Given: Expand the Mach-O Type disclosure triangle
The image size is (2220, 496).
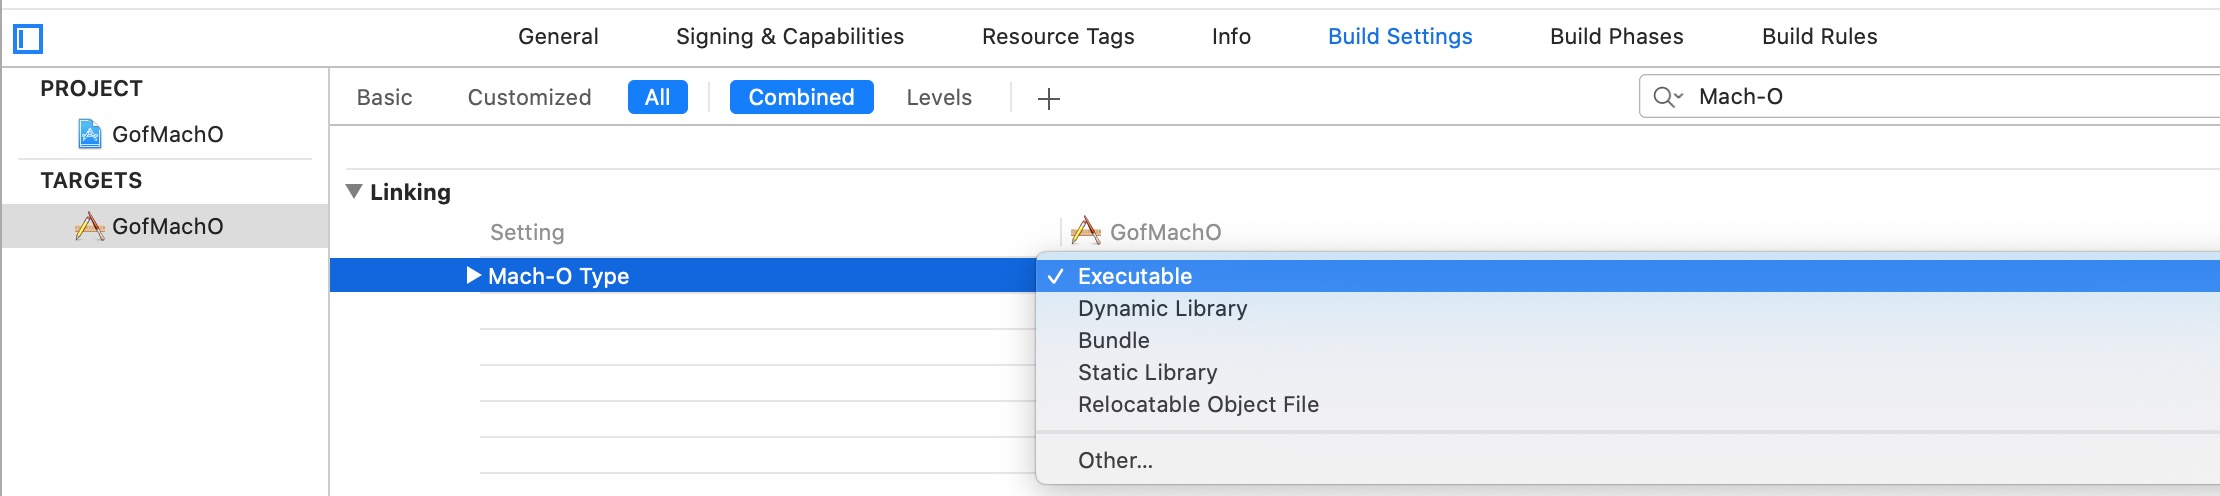Looking at the screenshot, I should click(474, 275).
